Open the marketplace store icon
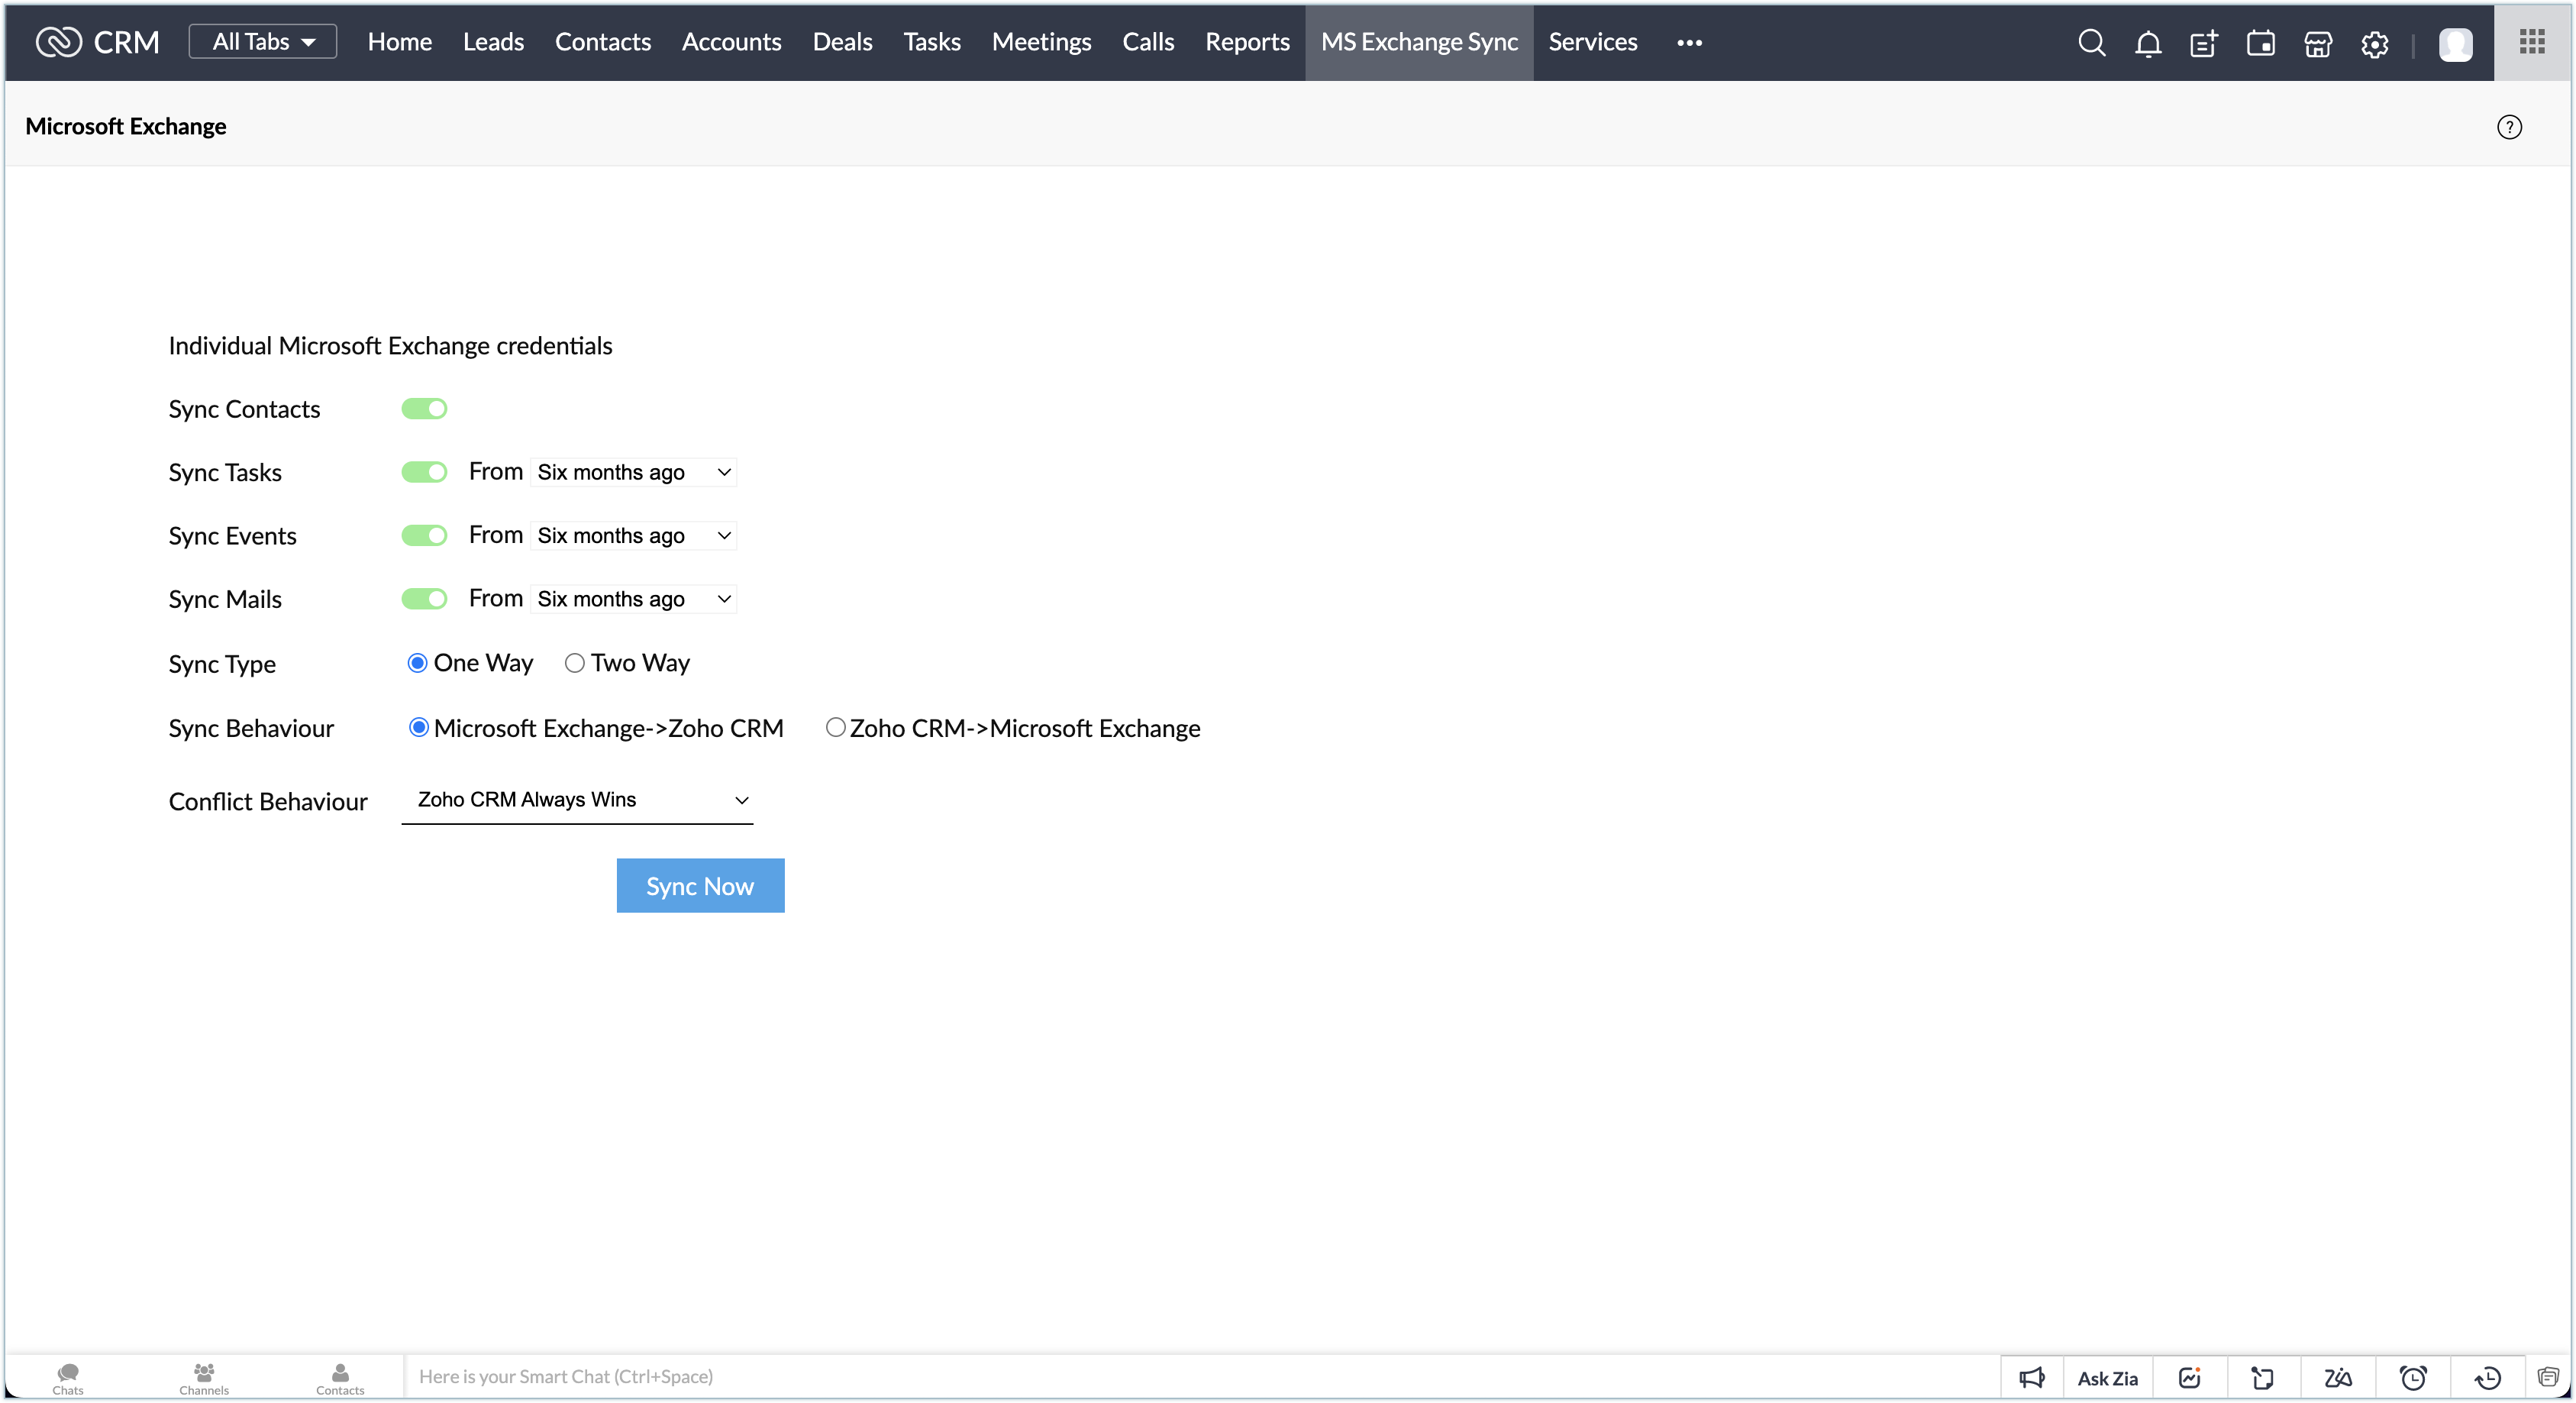This screenshot has width=2576, height=1403. 2317,43
